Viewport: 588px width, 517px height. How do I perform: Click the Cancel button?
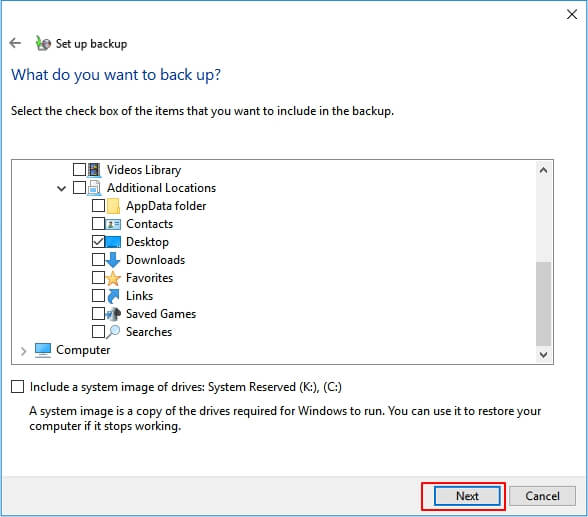pyautogui.click(x=542, y=496)
